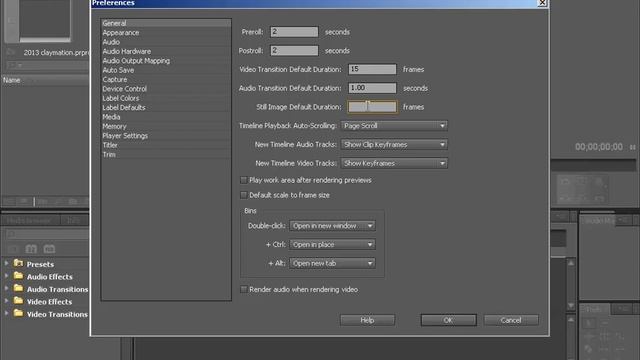Click project preview thumbnail in Project panel
This screenshot has height=360, width=640.
point(45,20)
